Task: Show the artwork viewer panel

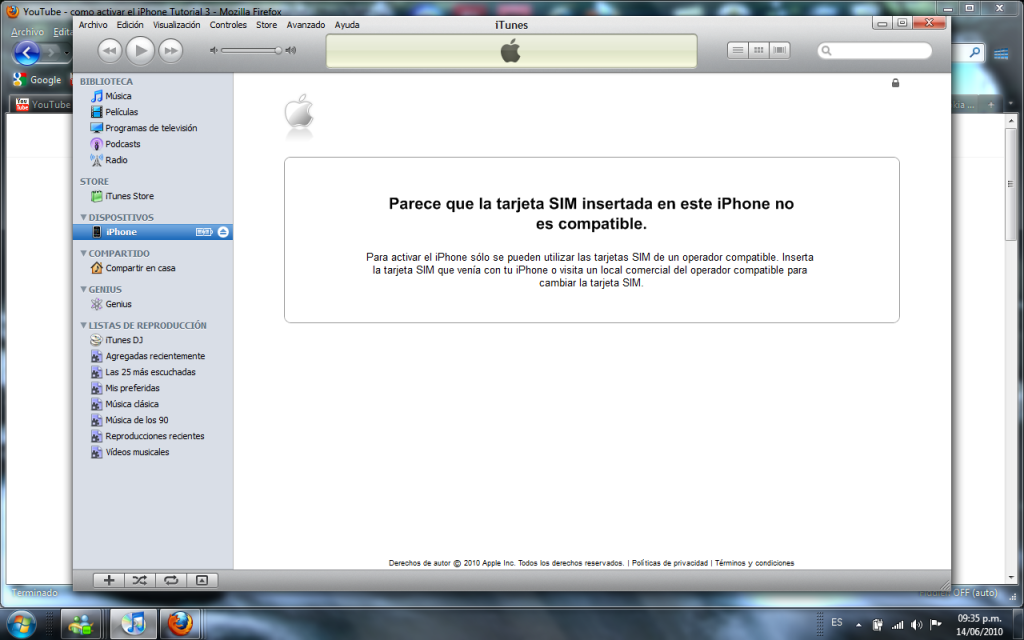Action: pos(202,580)
